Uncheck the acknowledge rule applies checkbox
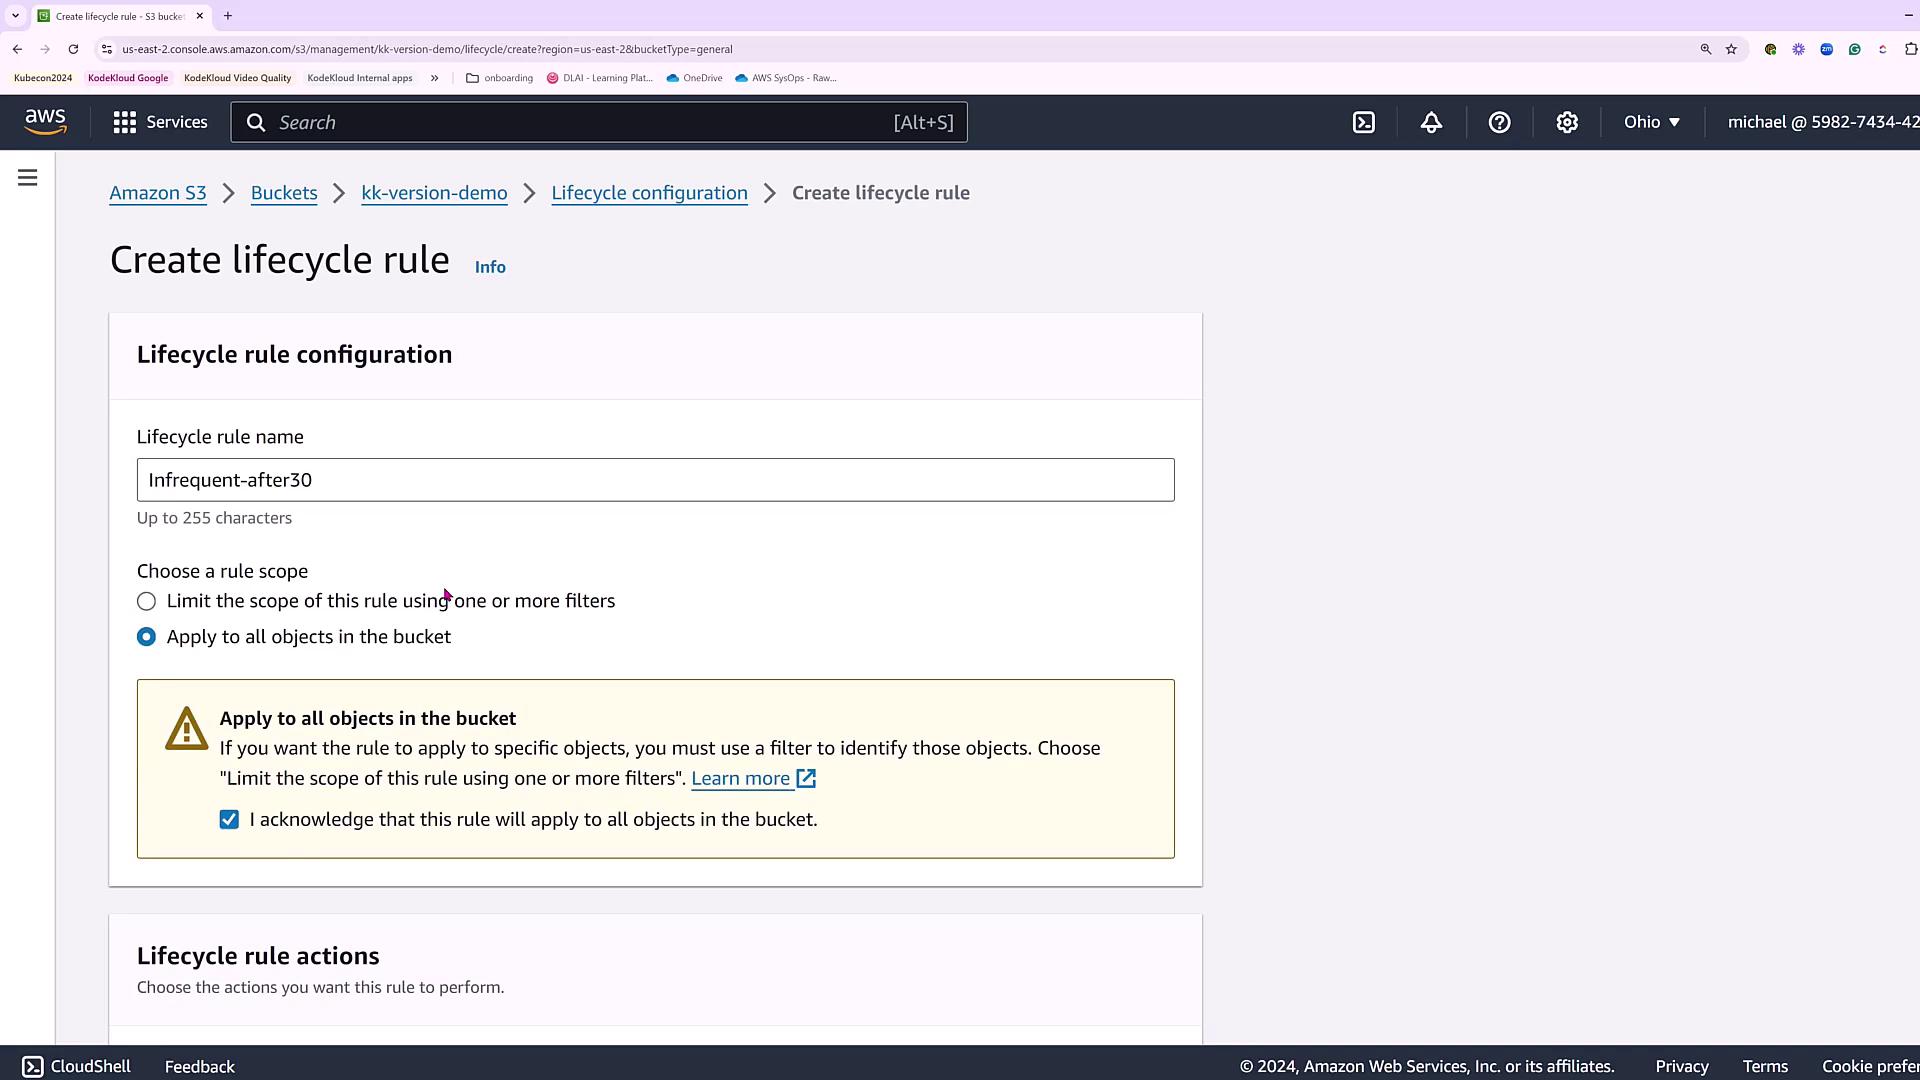Screen dimensions: 1920x1080 pos(229,820)
